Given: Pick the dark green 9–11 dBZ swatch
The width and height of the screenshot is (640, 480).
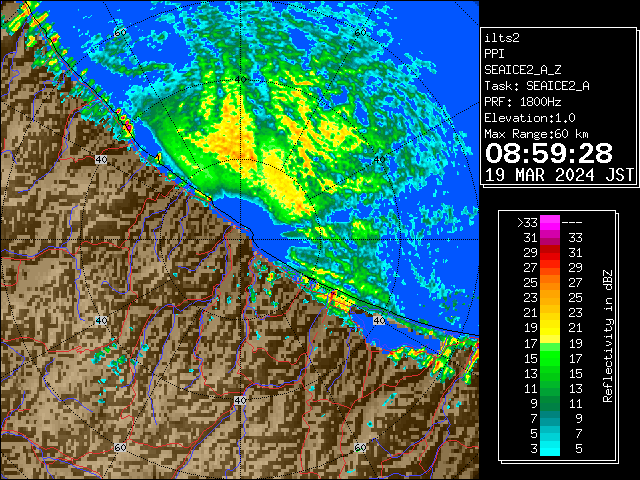Looking at the screenshot, I should (550, 403).
